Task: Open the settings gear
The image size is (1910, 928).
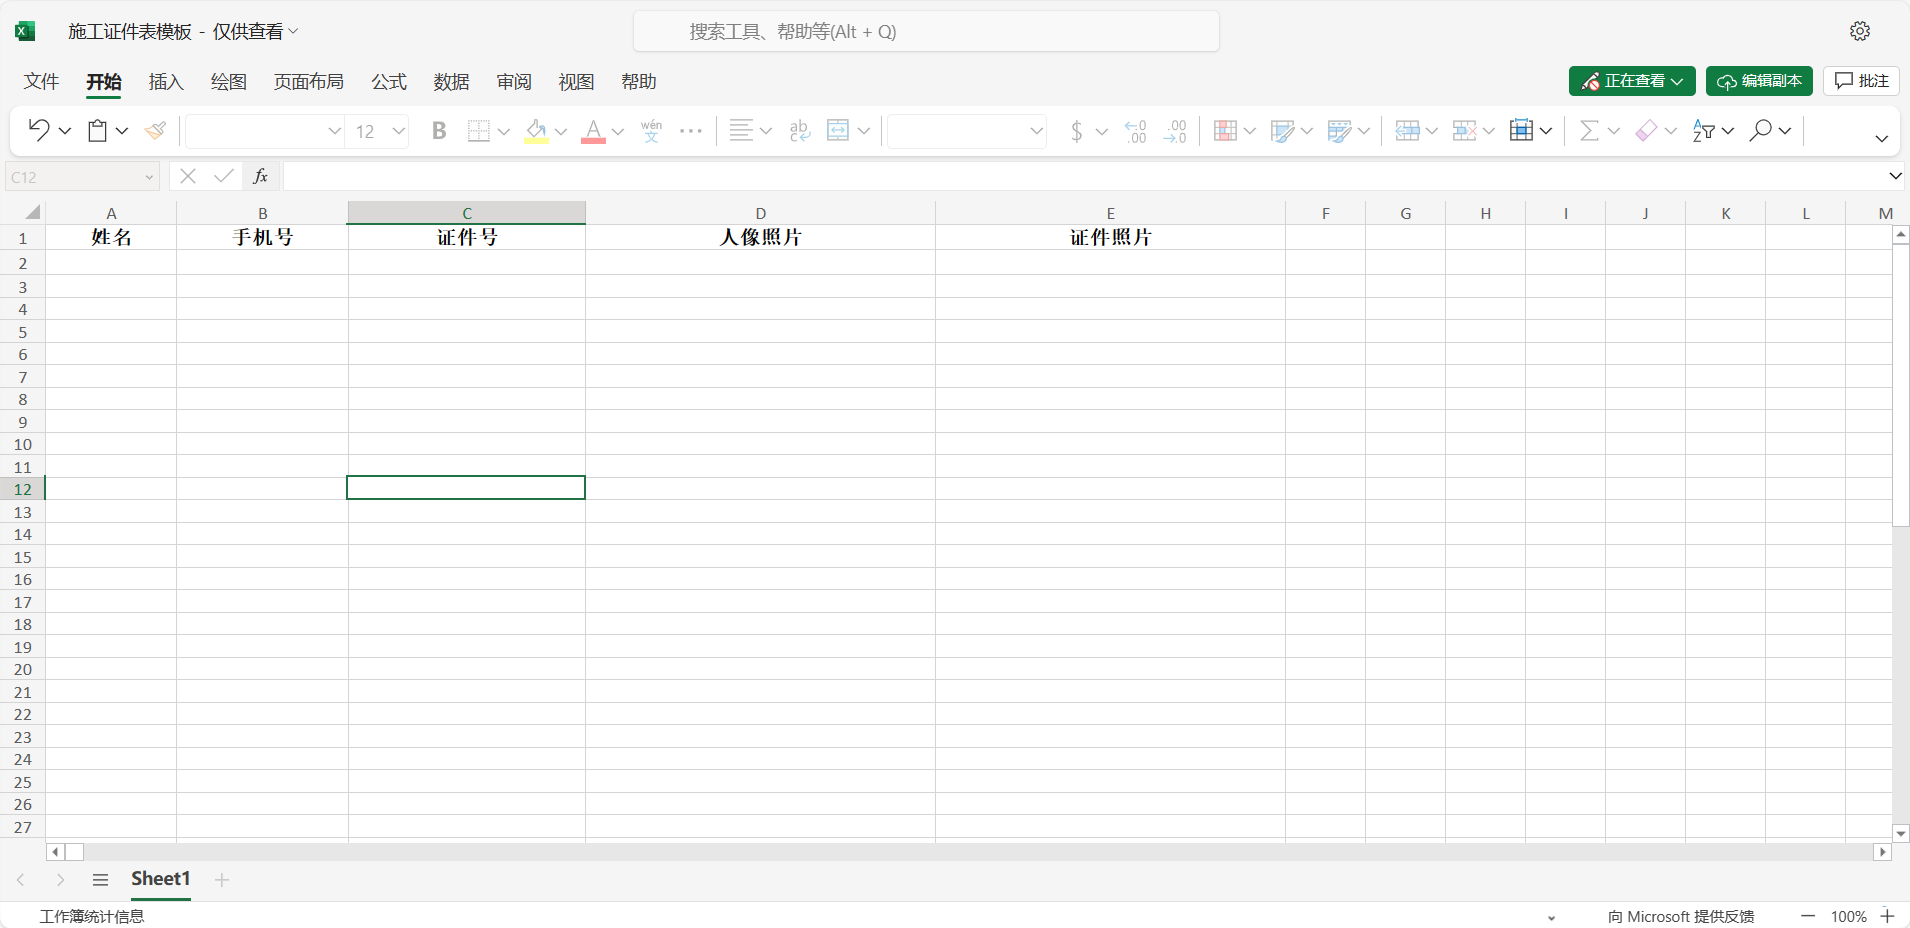Action: tap(1860, 31)
